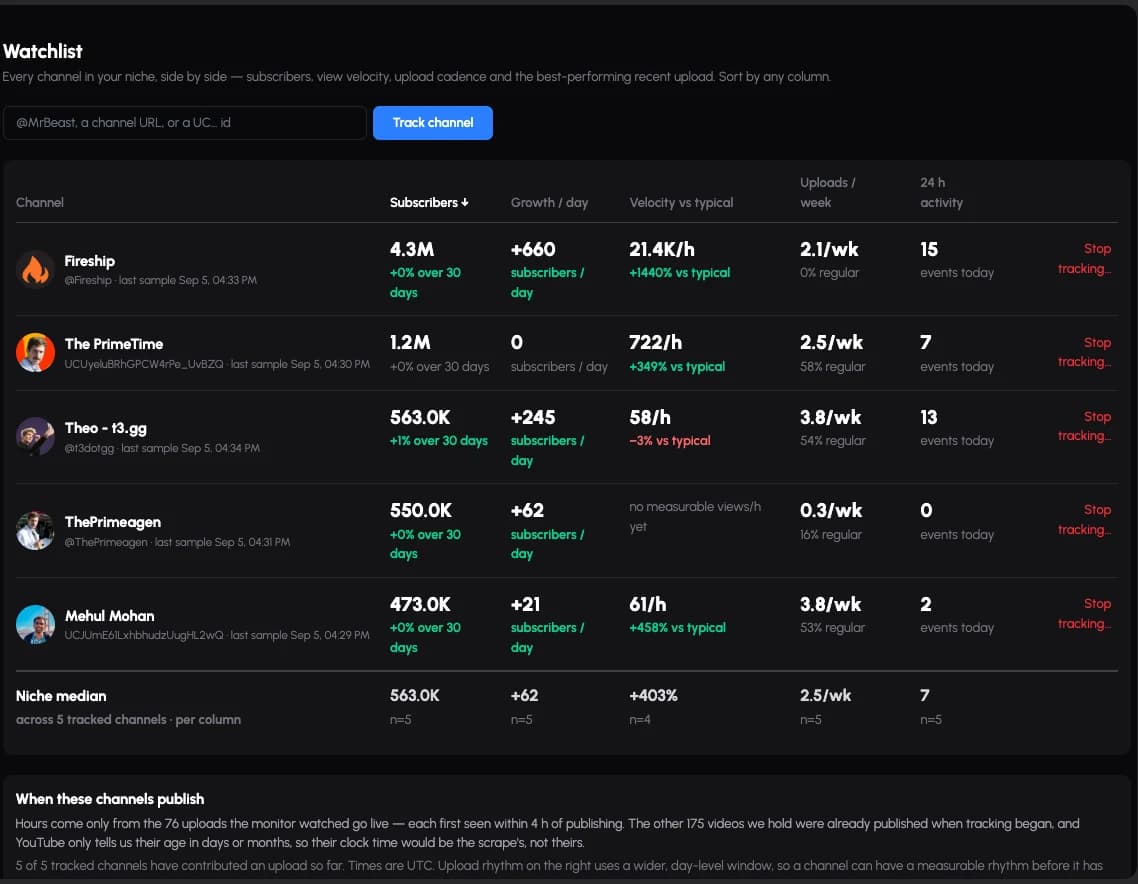Stop tracking ThePrimeagen channel
1138x884 pixels.
[x=1084, y=520]
